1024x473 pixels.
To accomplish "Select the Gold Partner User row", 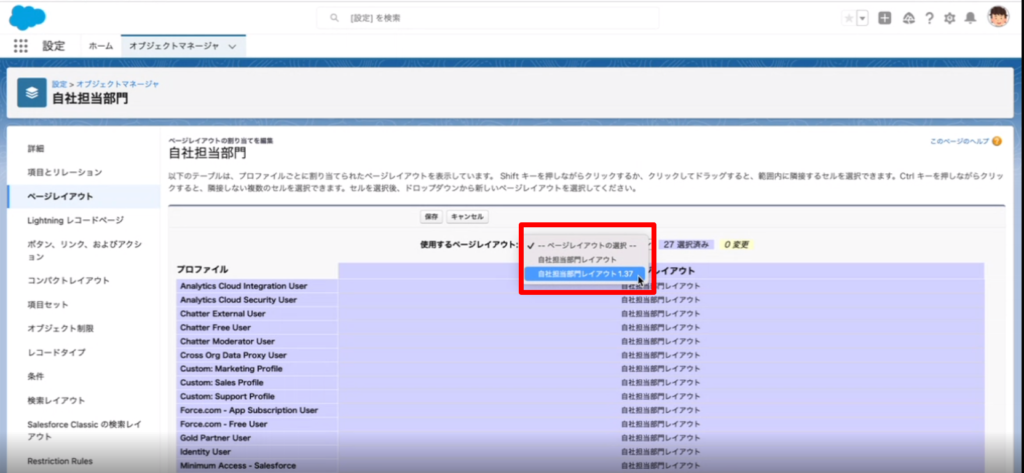I will click(x=580, y=438).
